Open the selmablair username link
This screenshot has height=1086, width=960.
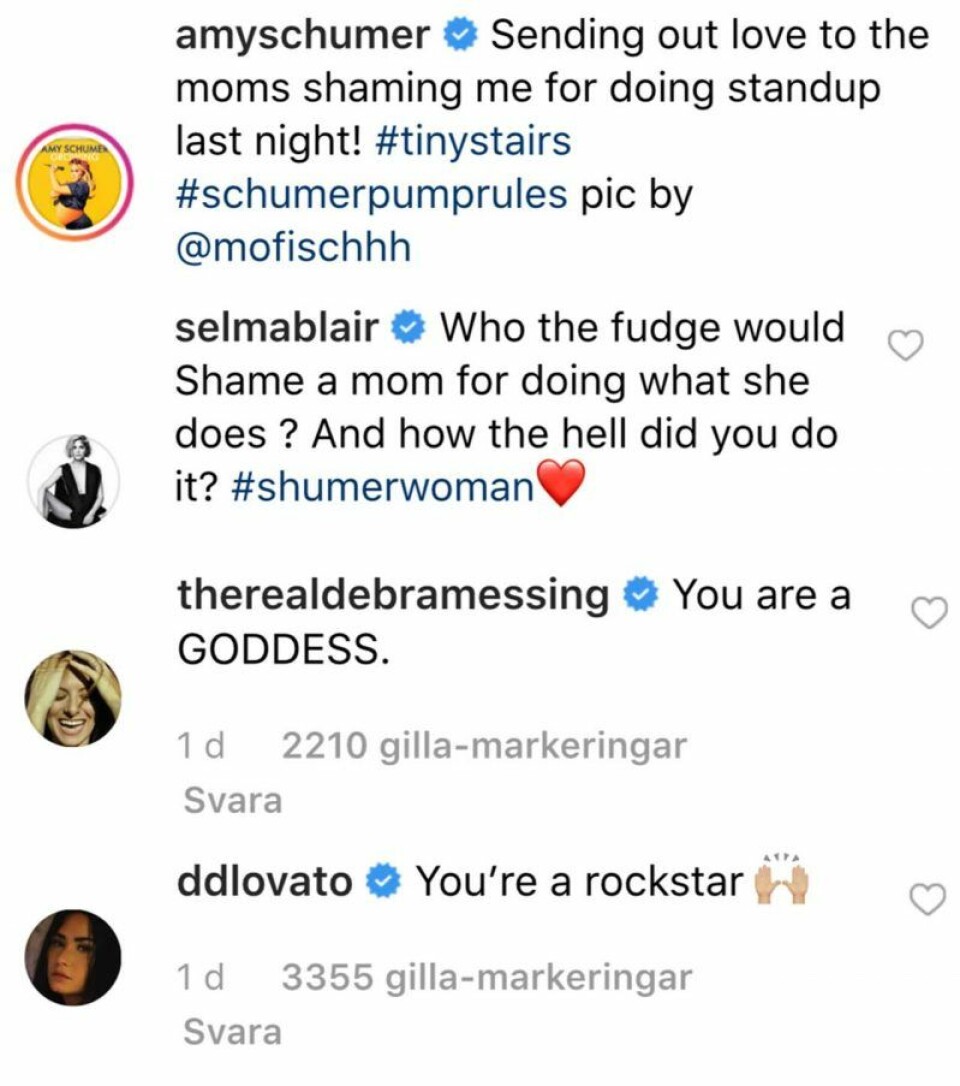coord(278,327)
